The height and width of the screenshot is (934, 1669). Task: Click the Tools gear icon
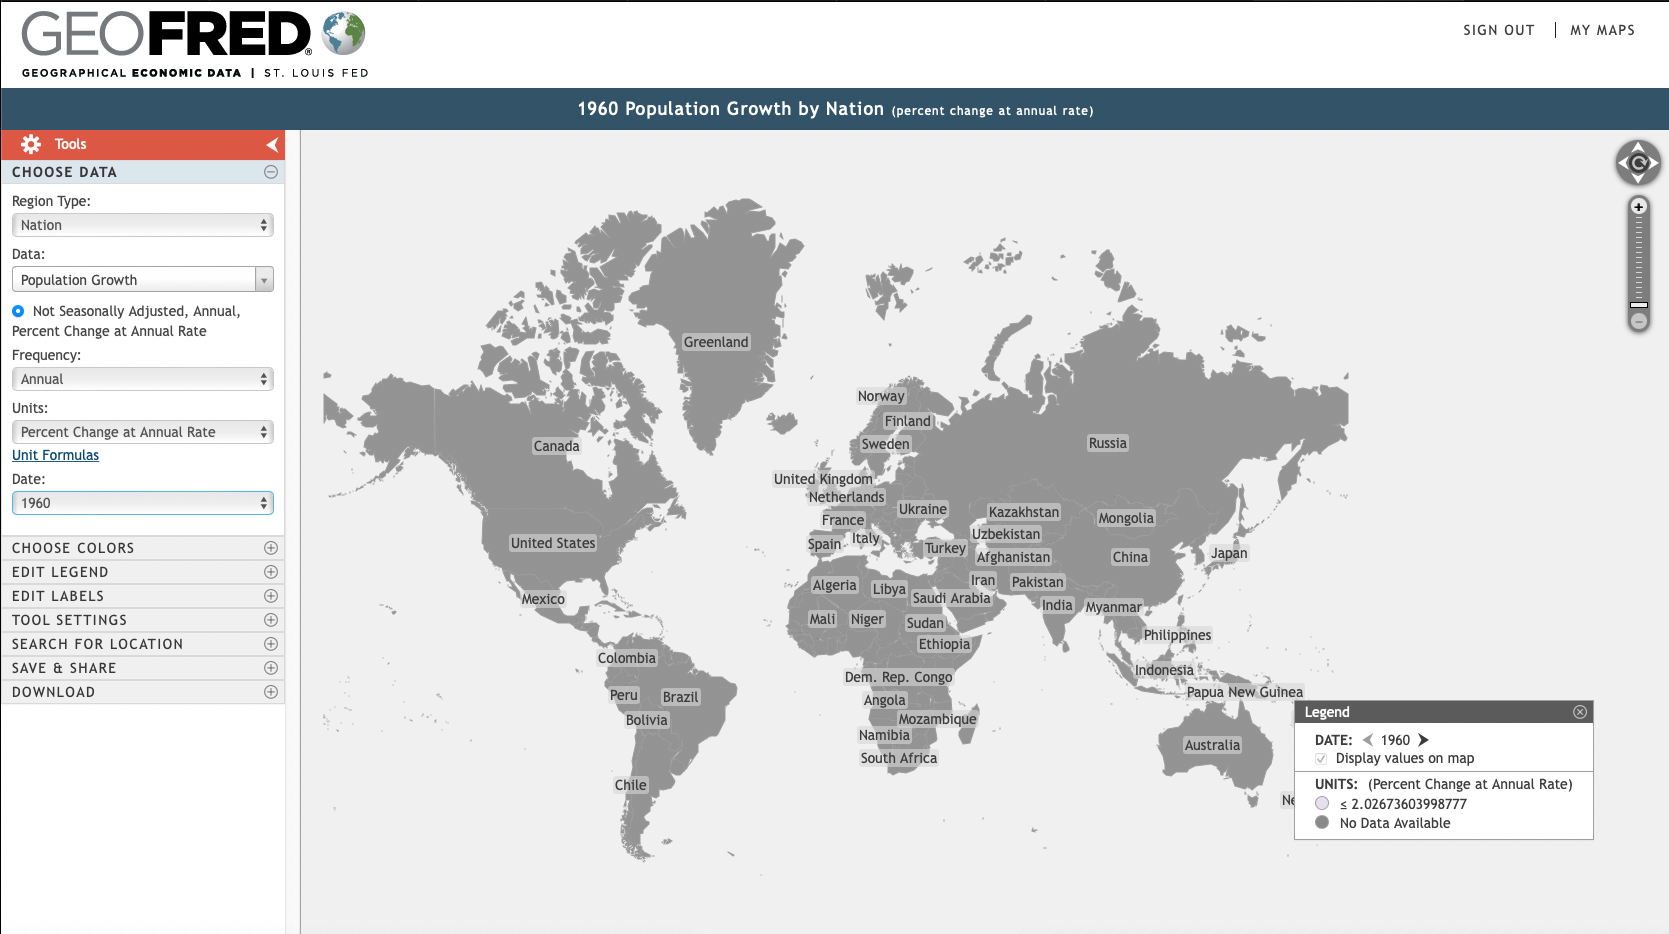[31, 144]
